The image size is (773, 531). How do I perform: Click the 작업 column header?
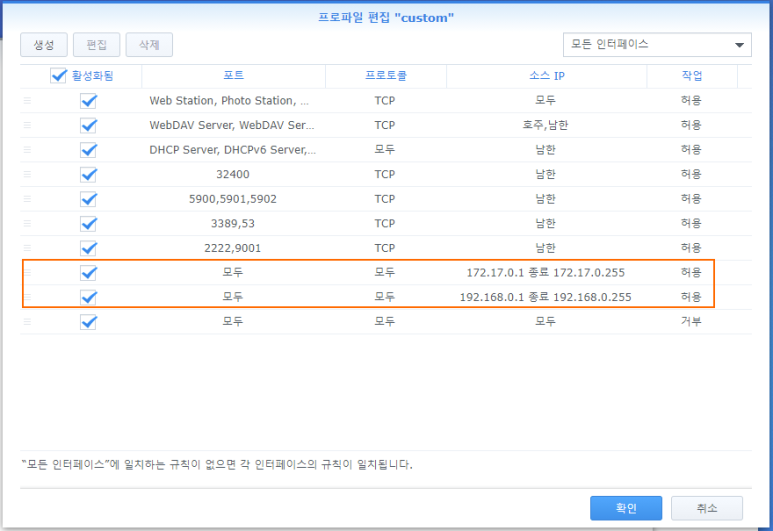[692, 76]
